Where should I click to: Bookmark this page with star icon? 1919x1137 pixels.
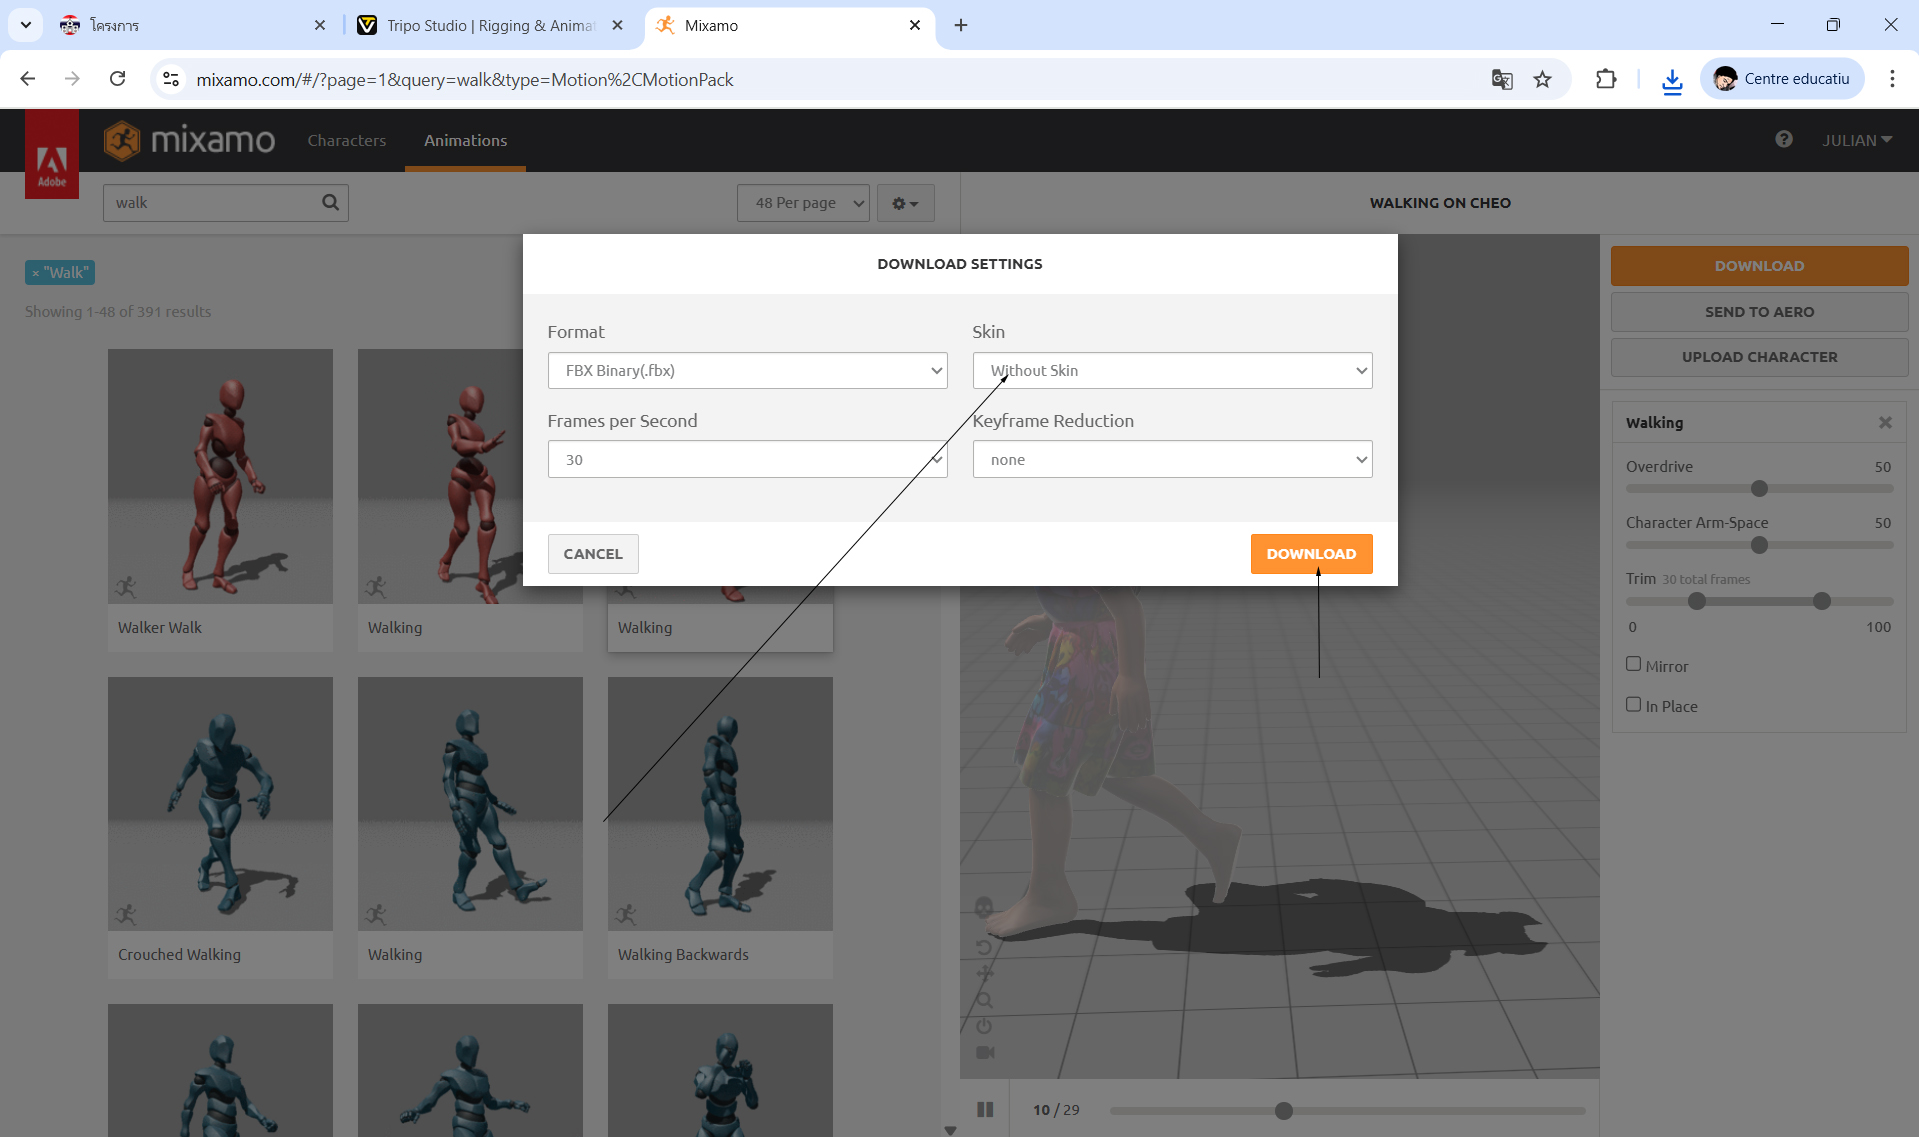coord(1543,80)
